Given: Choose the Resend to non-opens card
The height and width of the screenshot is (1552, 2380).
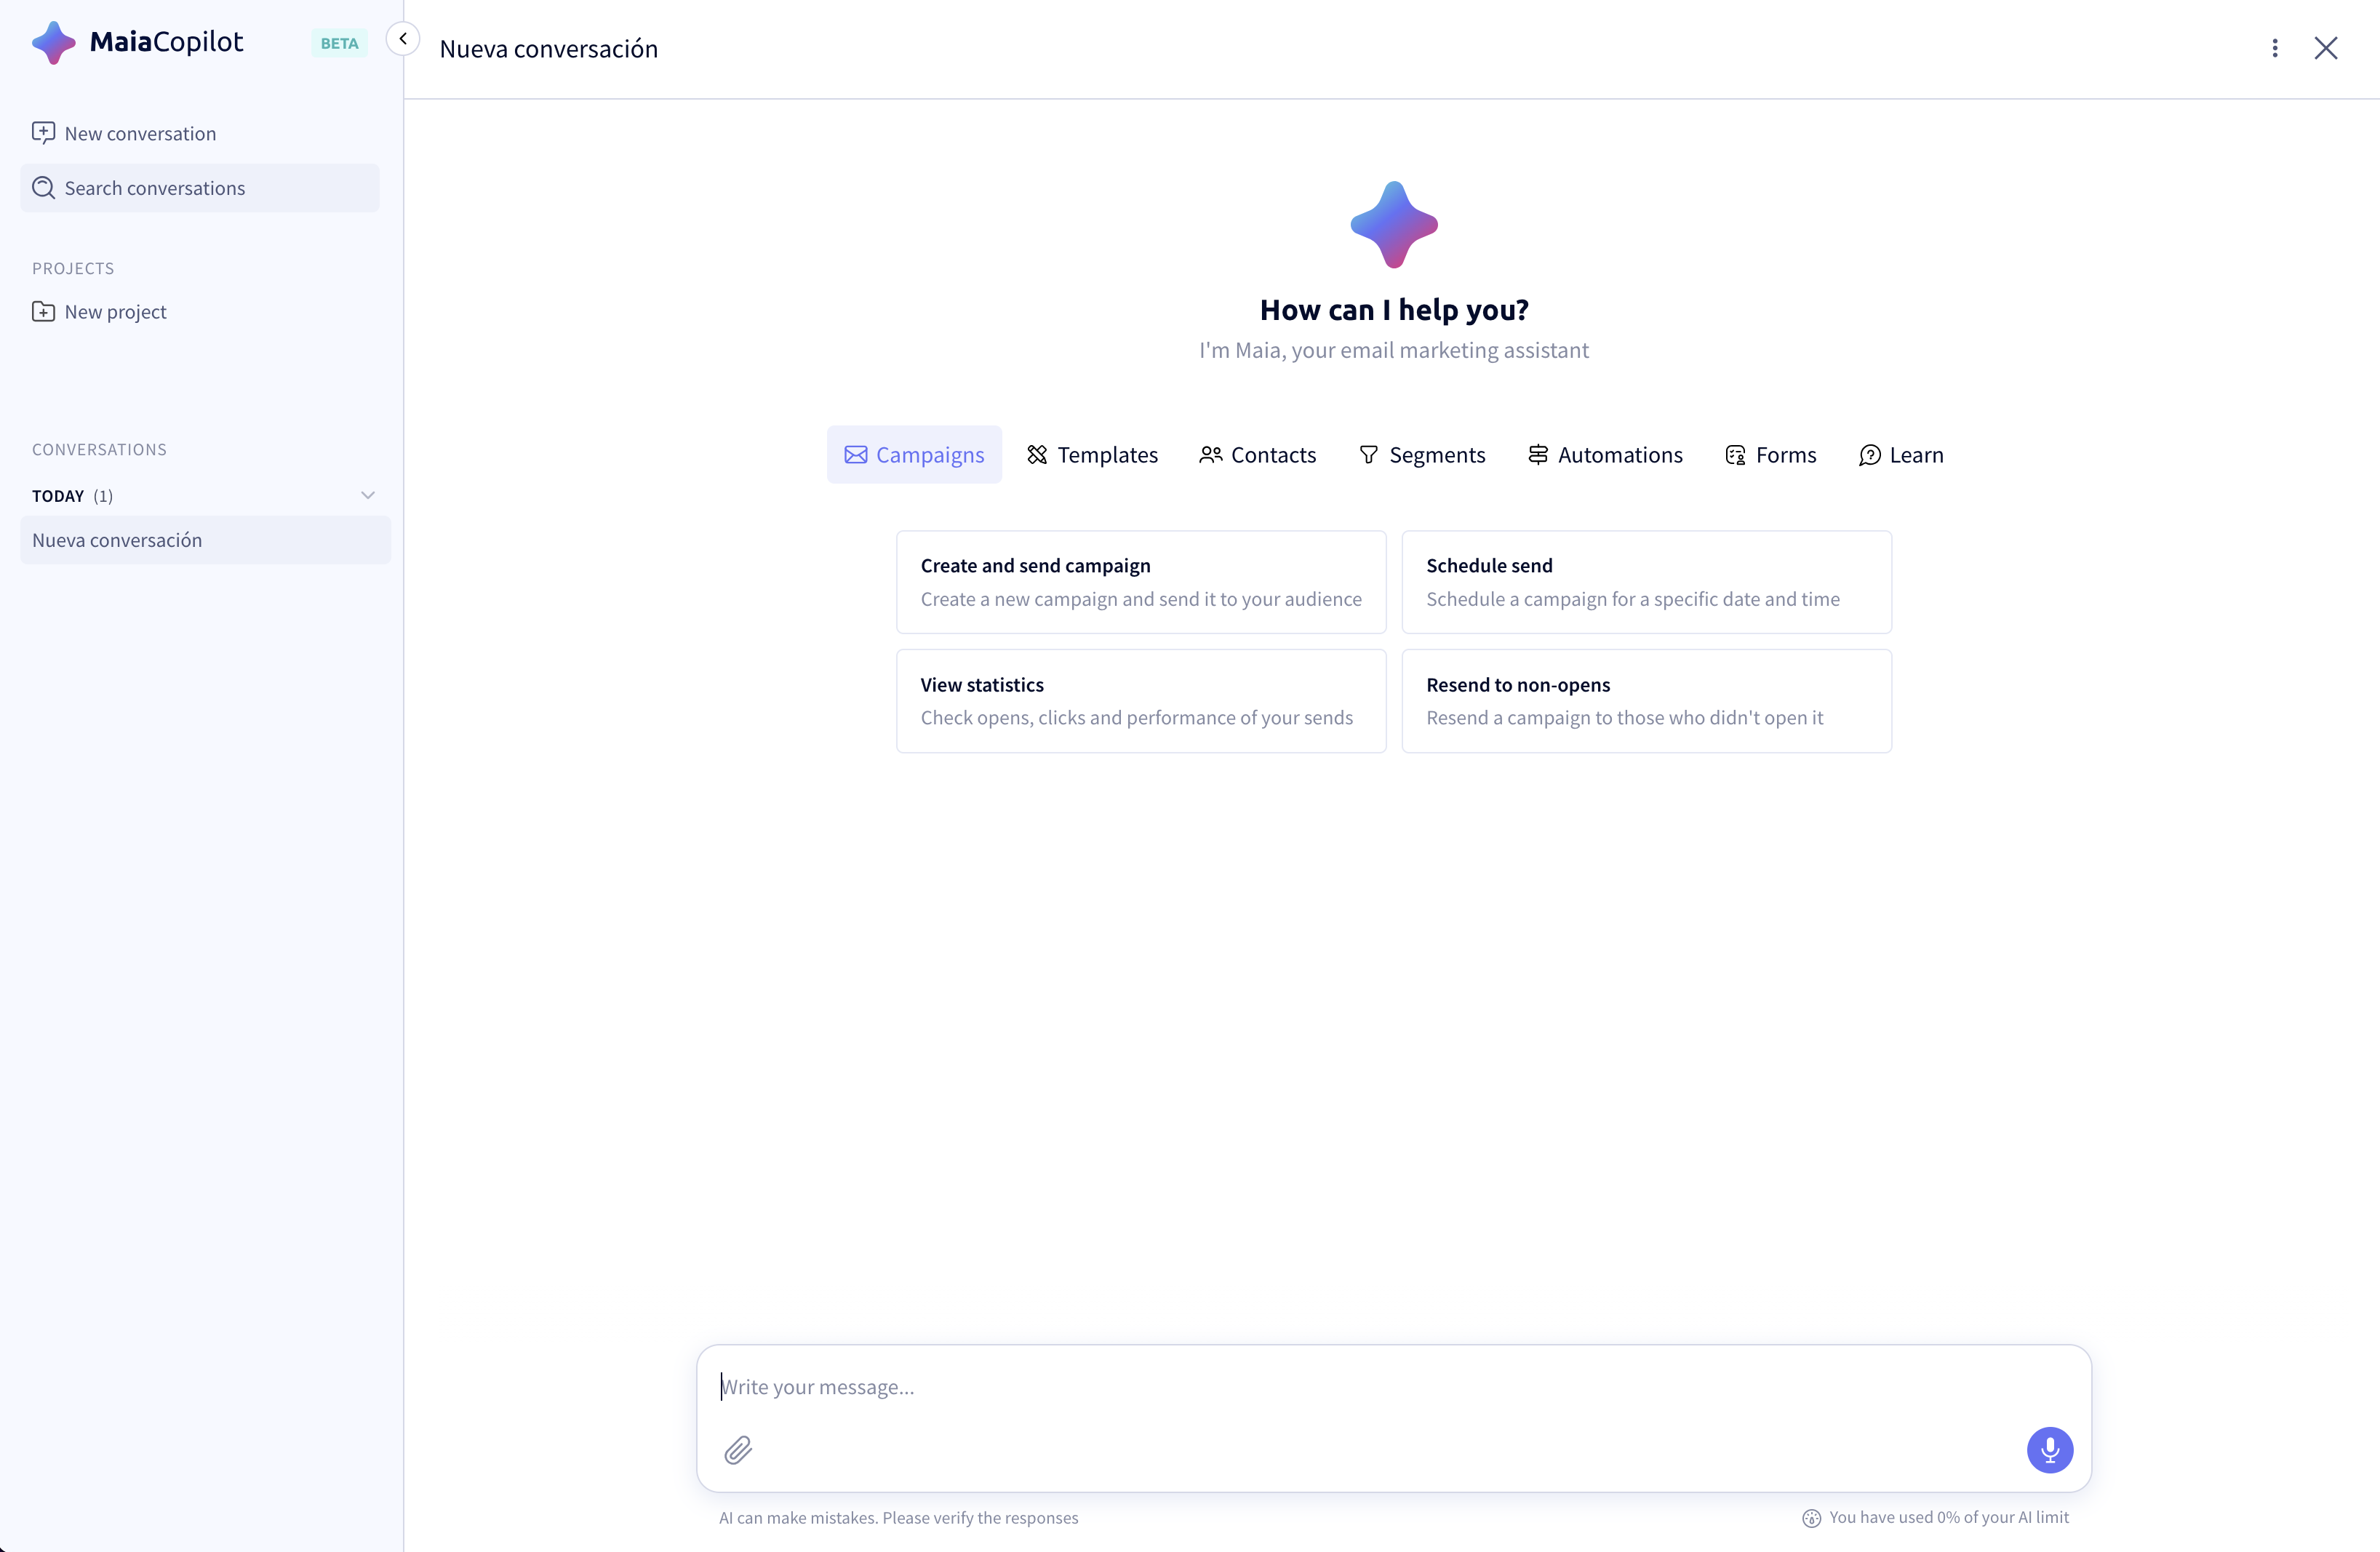Looking at the screenshot, I should 1647,701.
